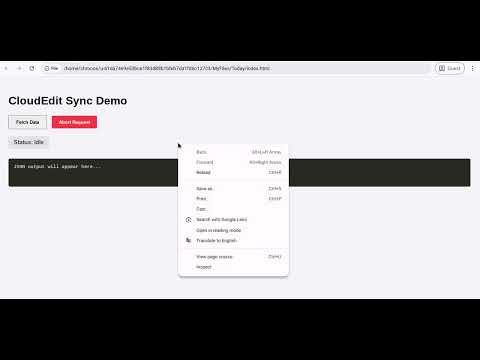Choose Forward in the context menu

tap(233, 162)
